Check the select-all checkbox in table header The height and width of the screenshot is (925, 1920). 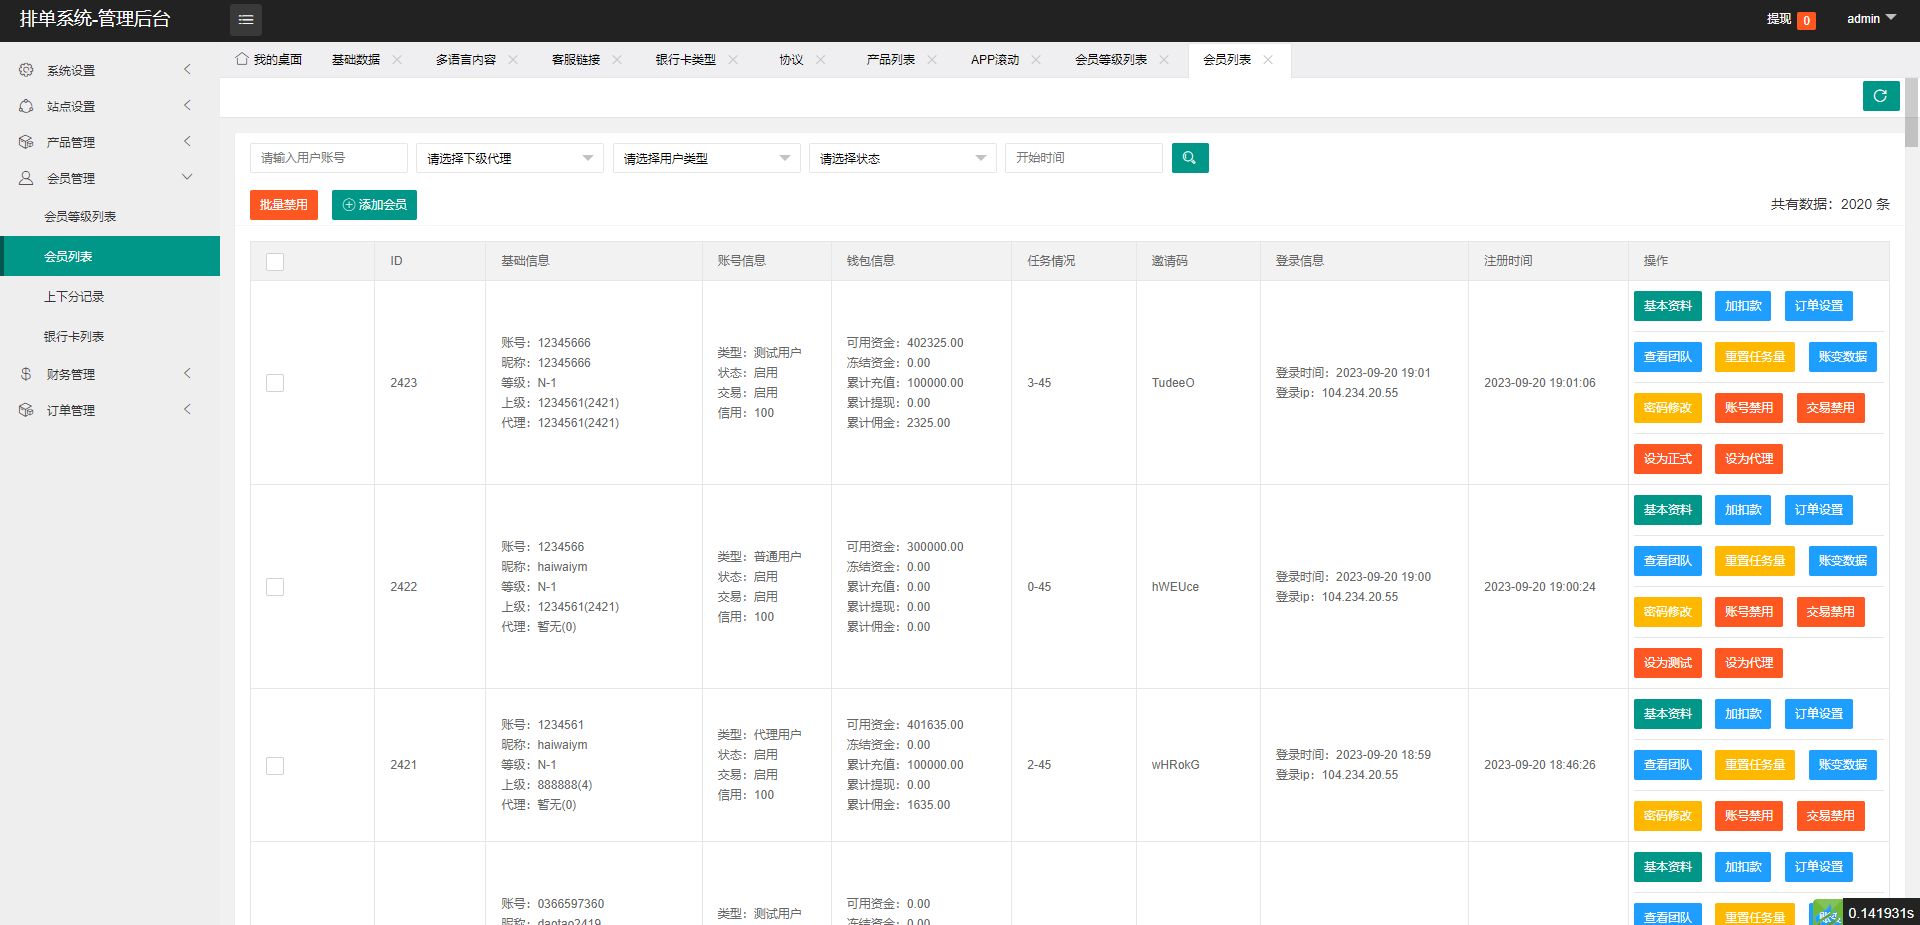point(275,261)
